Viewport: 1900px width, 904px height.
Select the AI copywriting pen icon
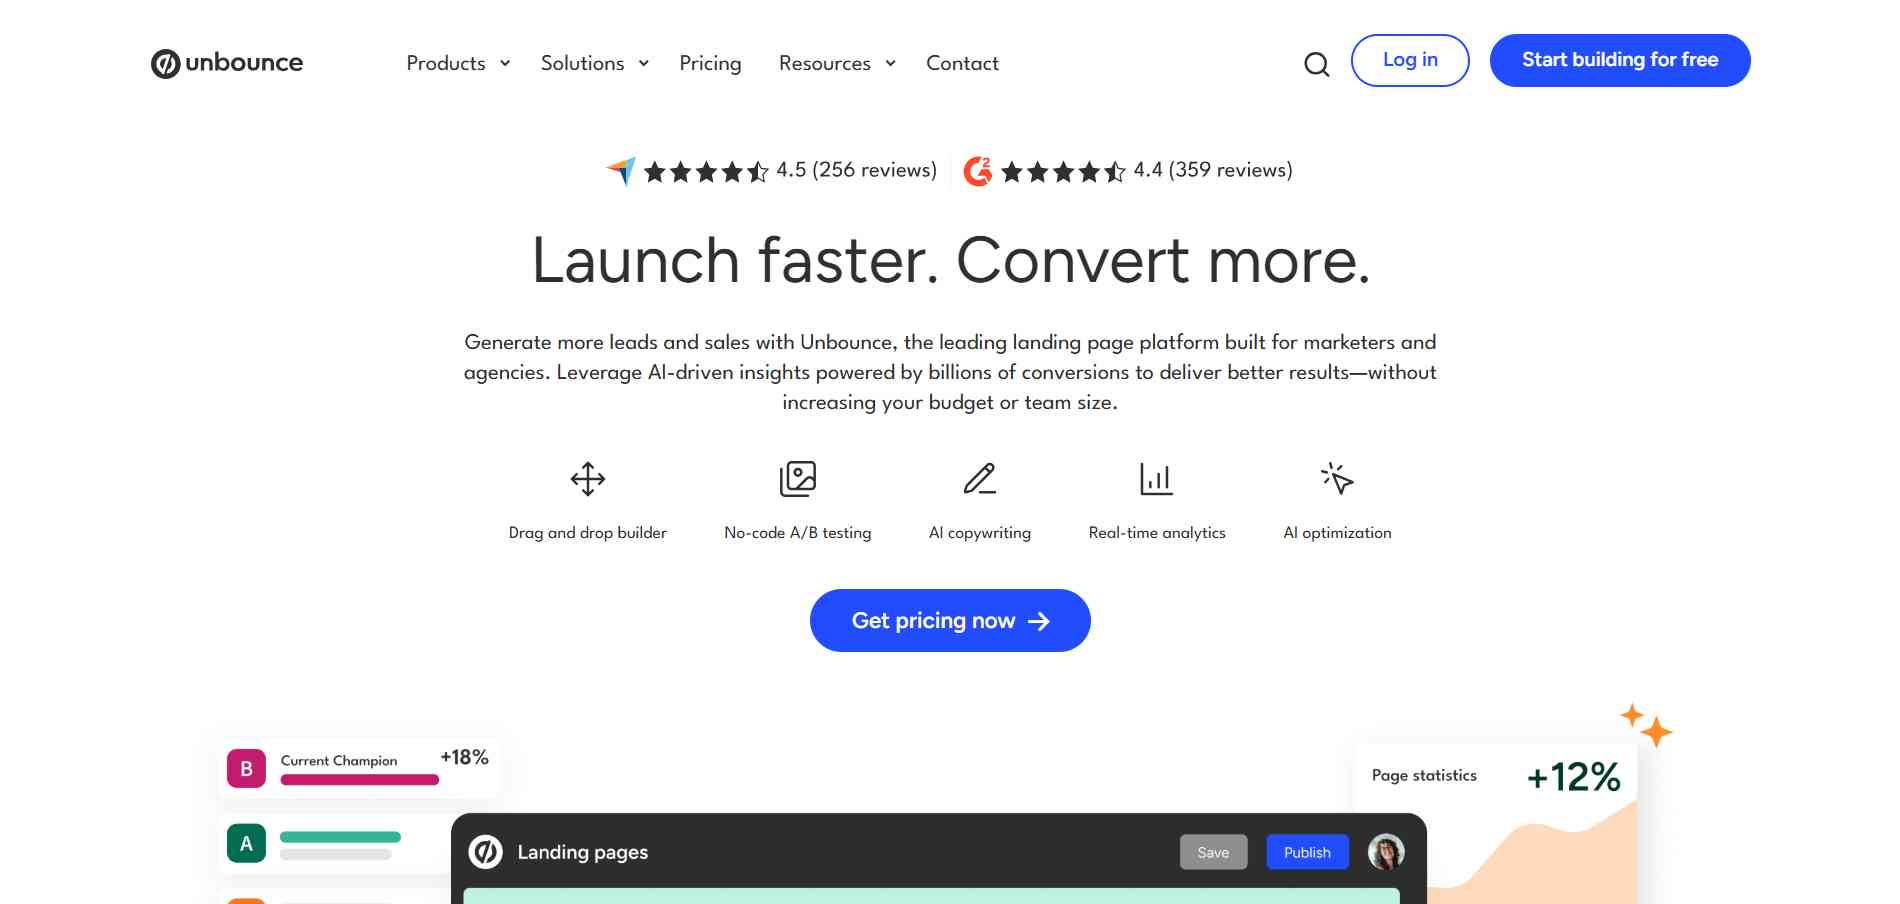point(980,478)
